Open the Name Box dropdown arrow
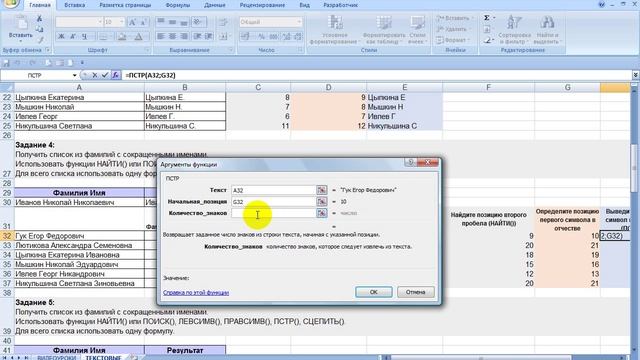This screenshot has height=360, width=640. [74, 76]
